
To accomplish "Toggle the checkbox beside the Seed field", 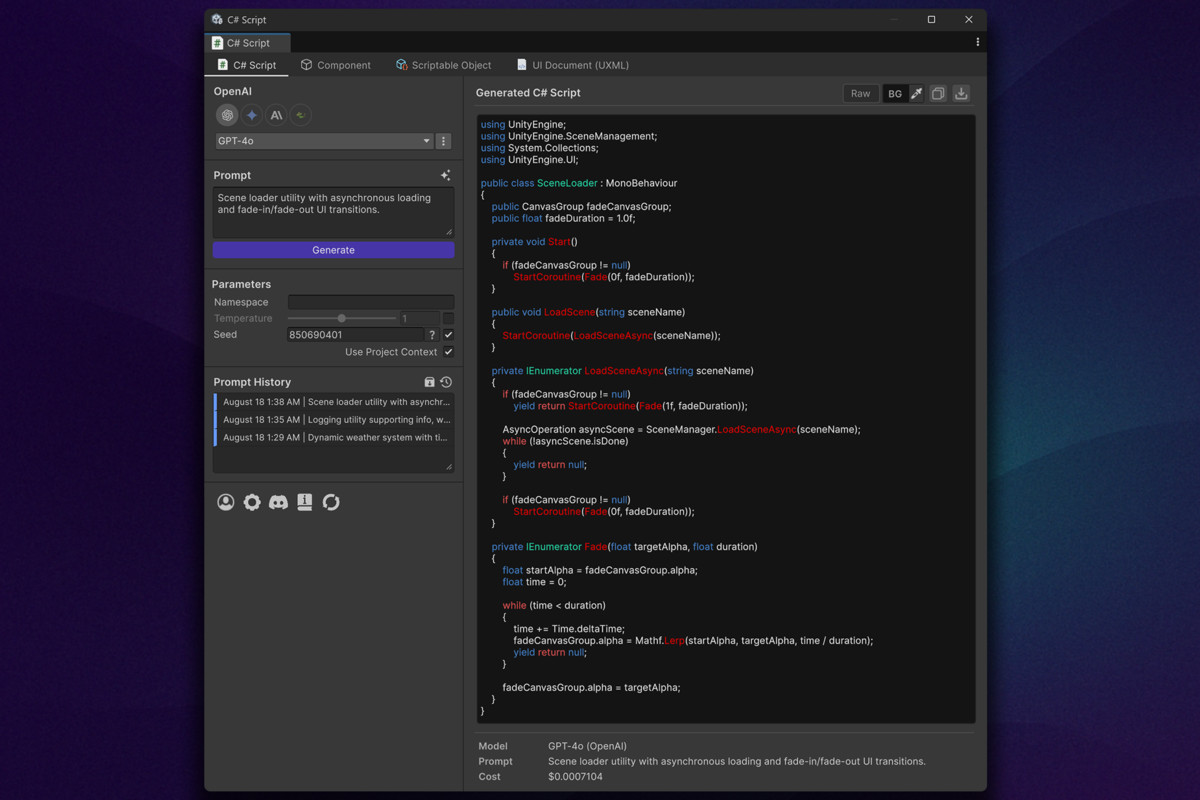I will coord(448,335).
